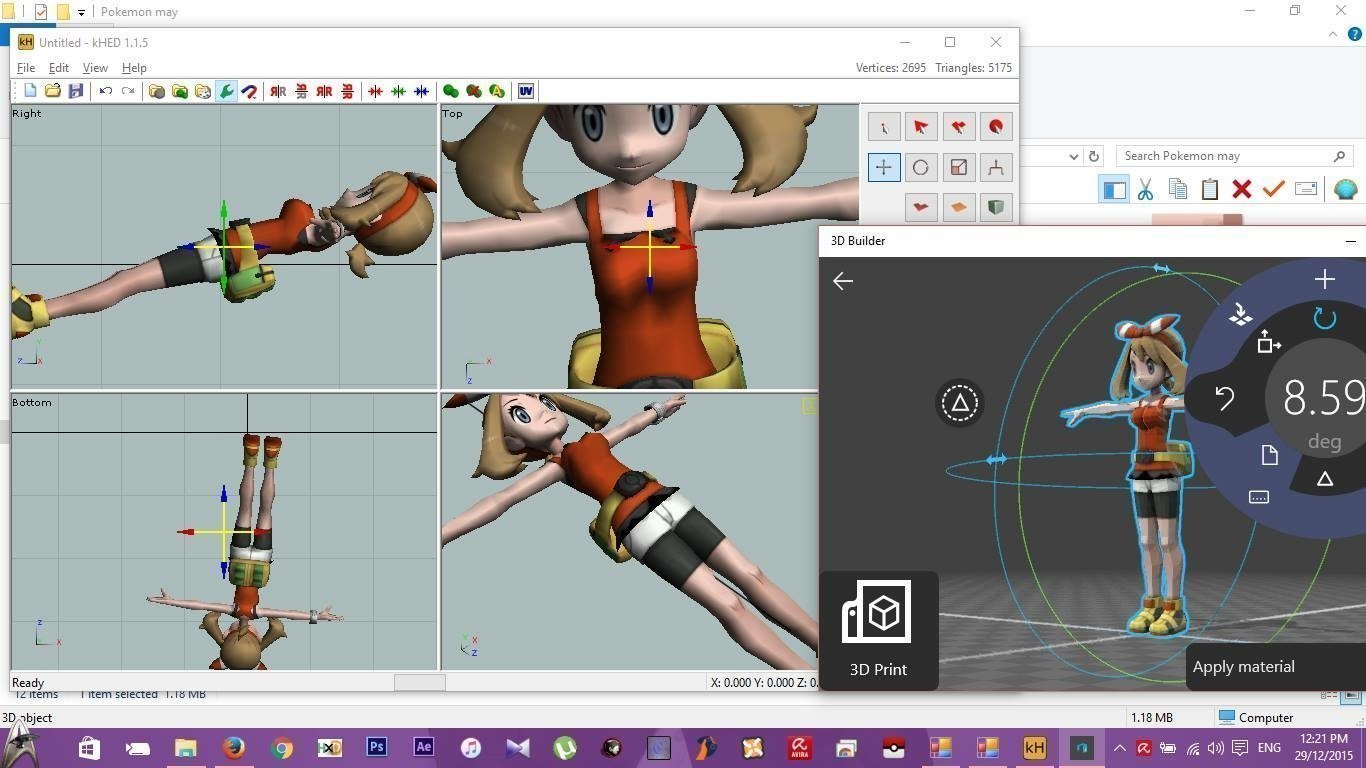The width and height of the screenshot is (1366, 768).
Task: Choose the create polygon shape tool
Action: [921, 207]
